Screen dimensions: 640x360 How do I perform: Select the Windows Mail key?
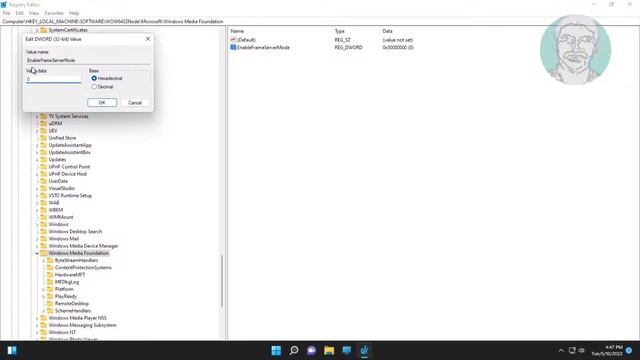tap(64, 239)
